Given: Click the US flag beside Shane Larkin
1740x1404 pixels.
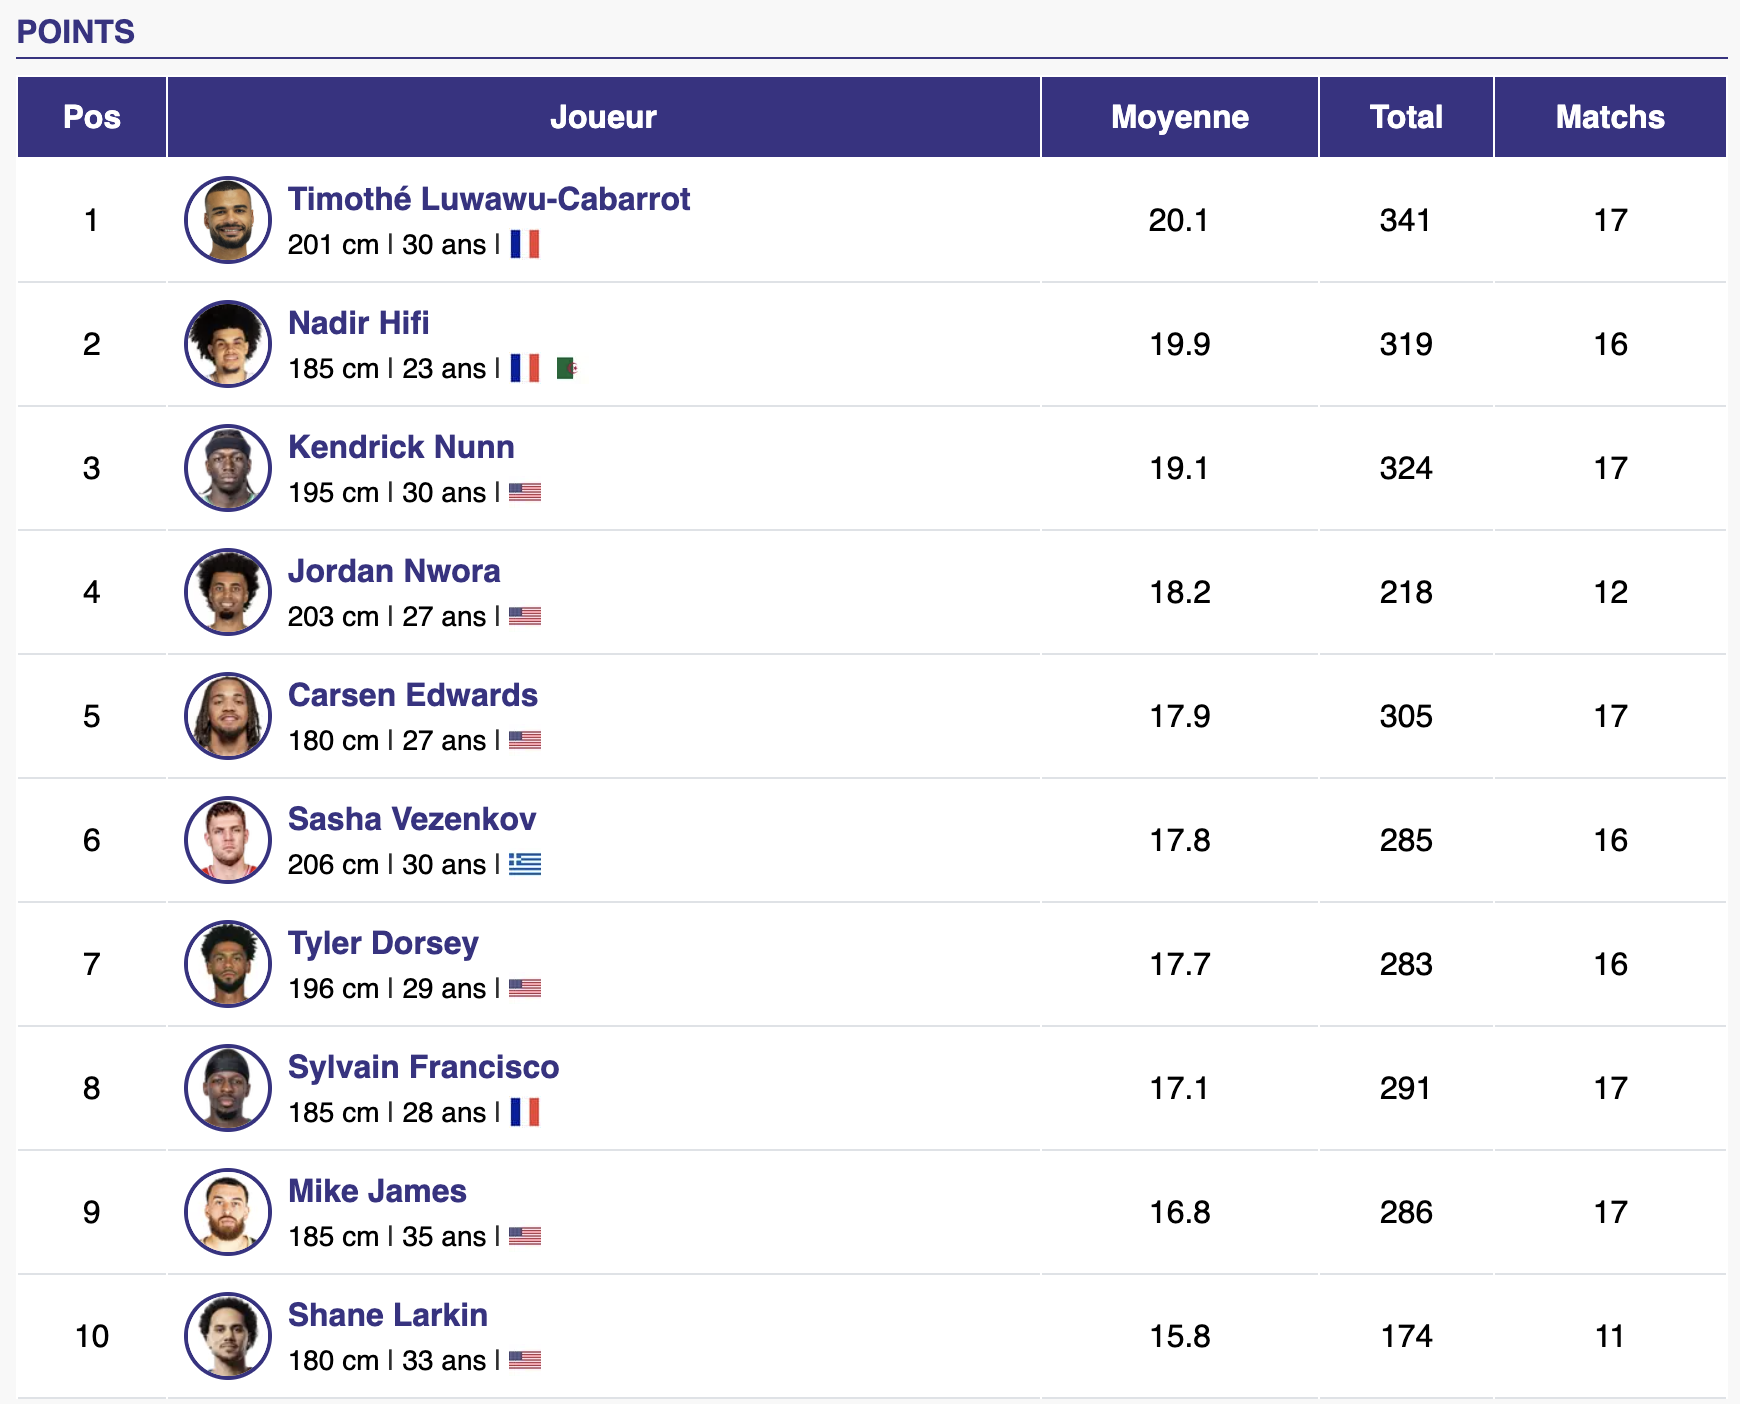Looking at the screenshot, I should (525, 1360).
